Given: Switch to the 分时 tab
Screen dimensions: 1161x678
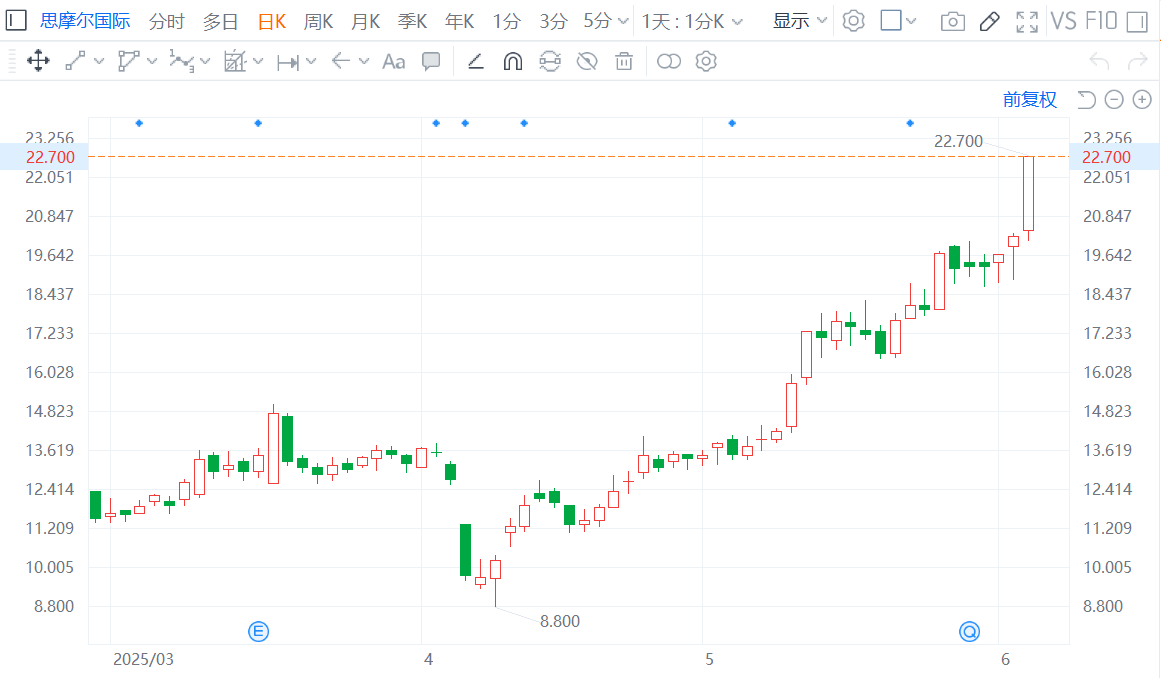Looking at the screenshot, I should click(167, 21).
